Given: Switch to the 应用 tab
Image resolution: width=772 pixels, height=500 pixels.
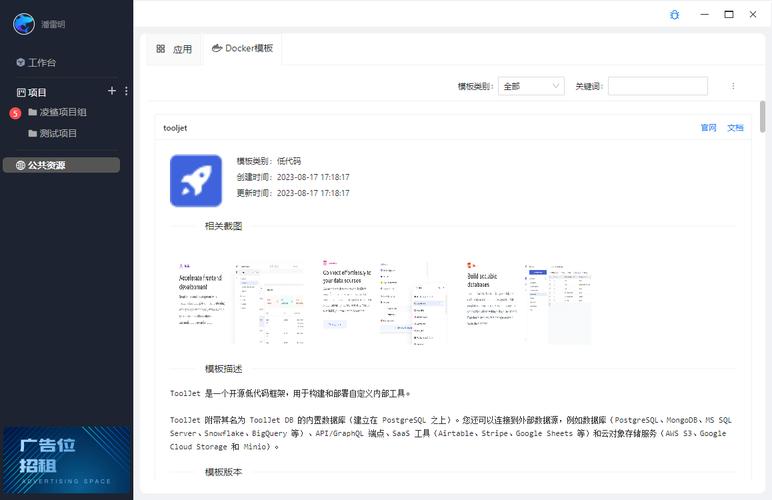Looking at the screenshot, I should click(x=174, y=49).
